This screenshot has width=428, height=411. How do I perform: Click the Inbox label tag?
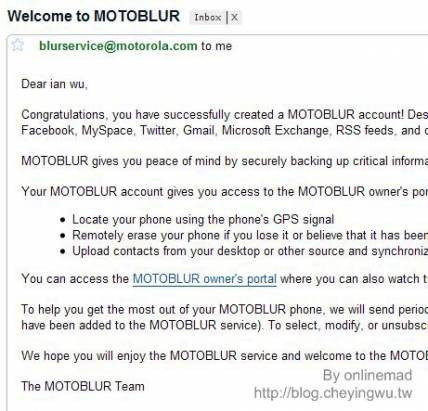[208, 17]
